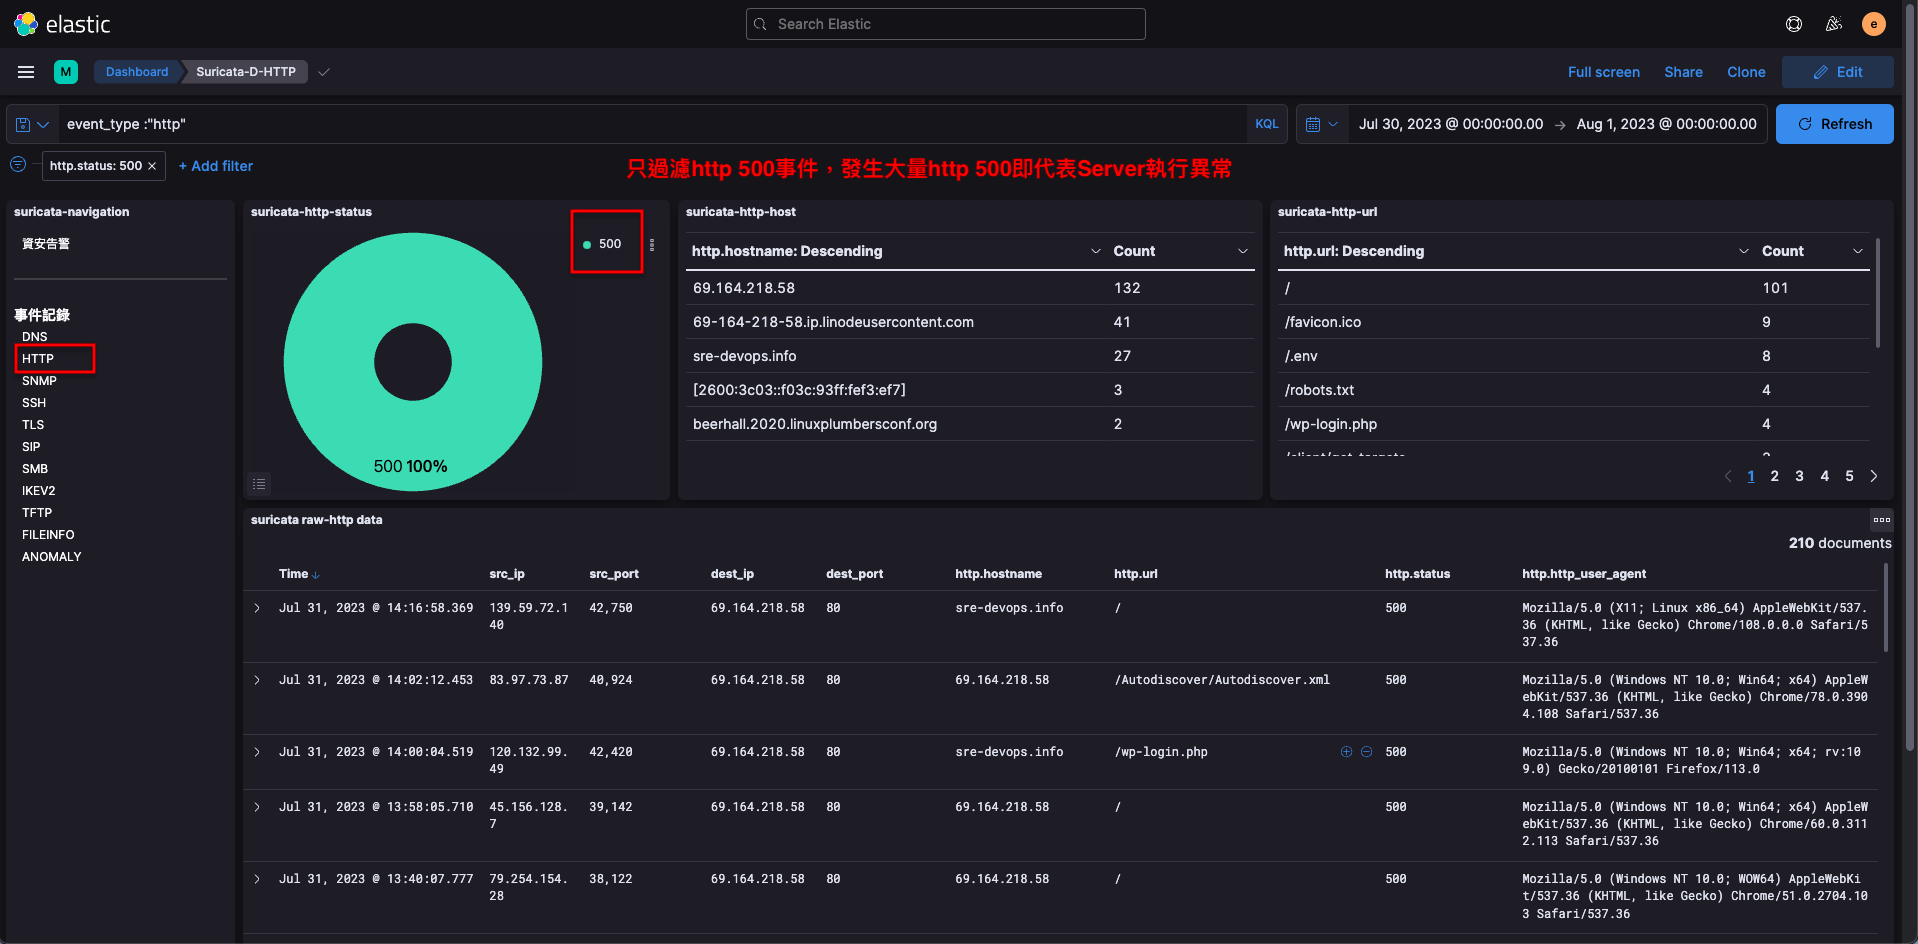Expand the 14:16:58.369 document row
This screenshot has height=944, width=1918.
pyautogui.click(x=257, y=608)
